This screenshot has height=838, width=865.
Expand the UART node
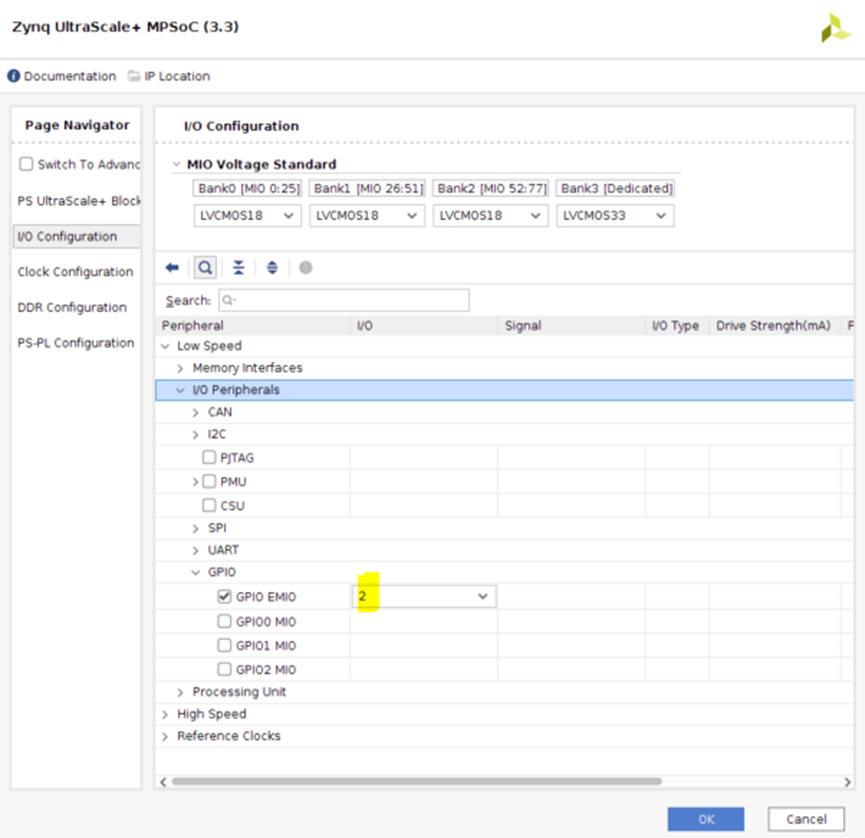(195, 550)
